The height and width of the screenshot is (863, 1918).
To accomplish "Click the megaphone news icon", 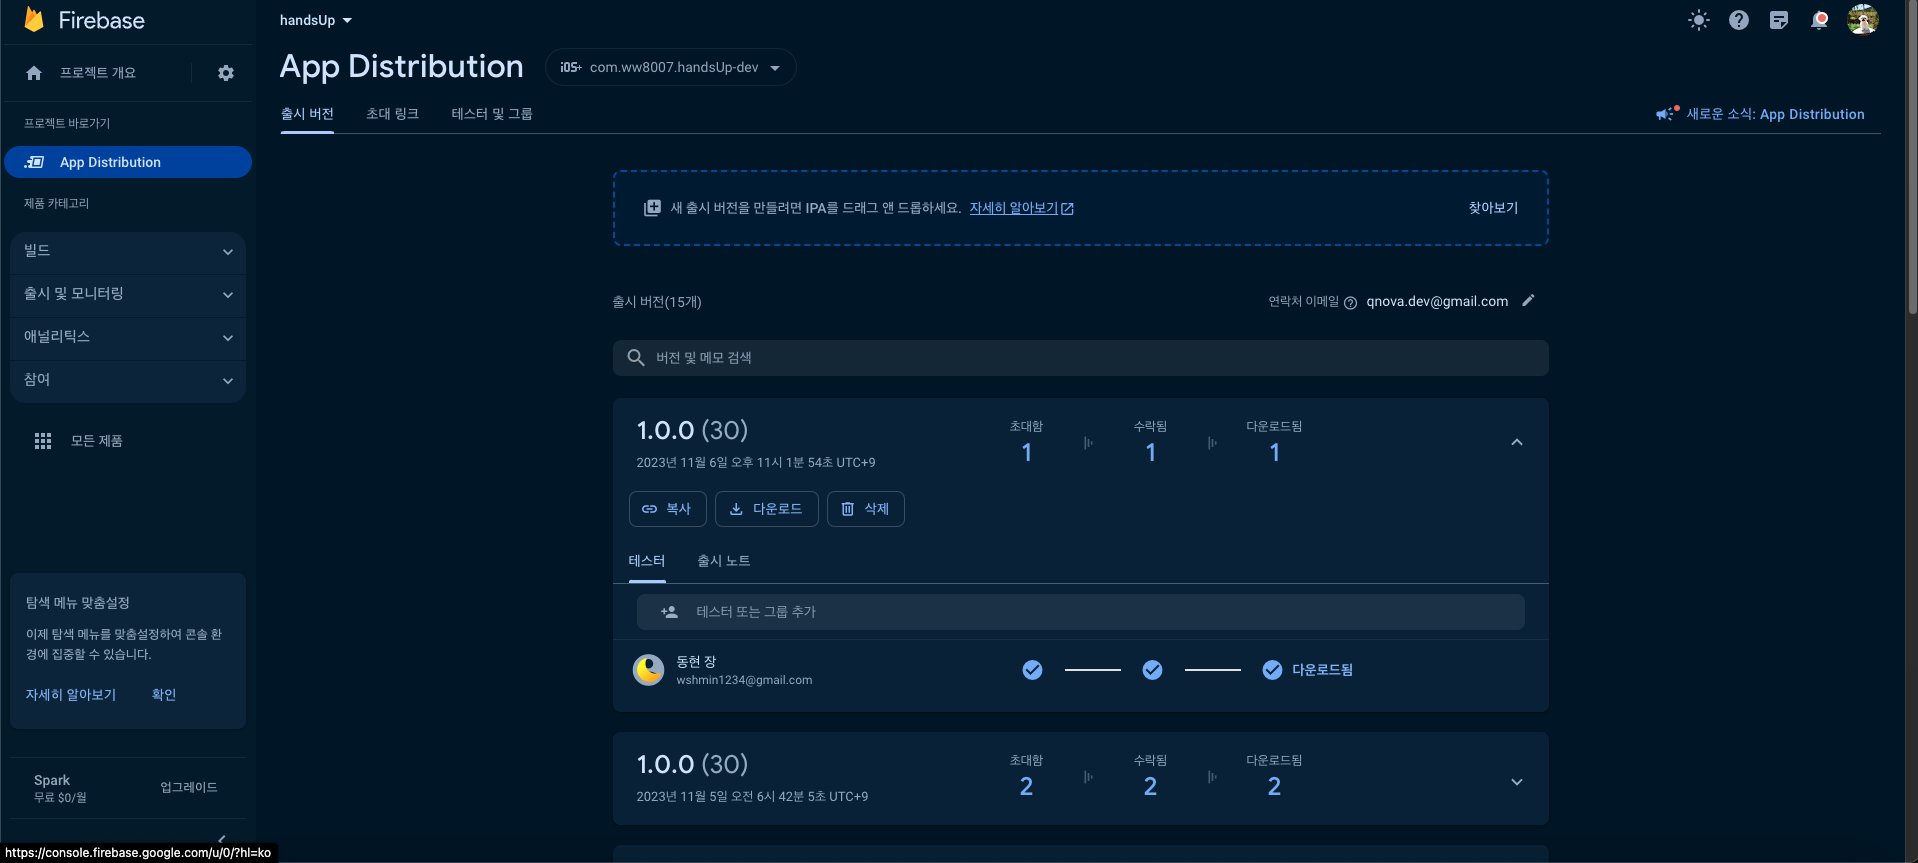I will pos(1667,114).
